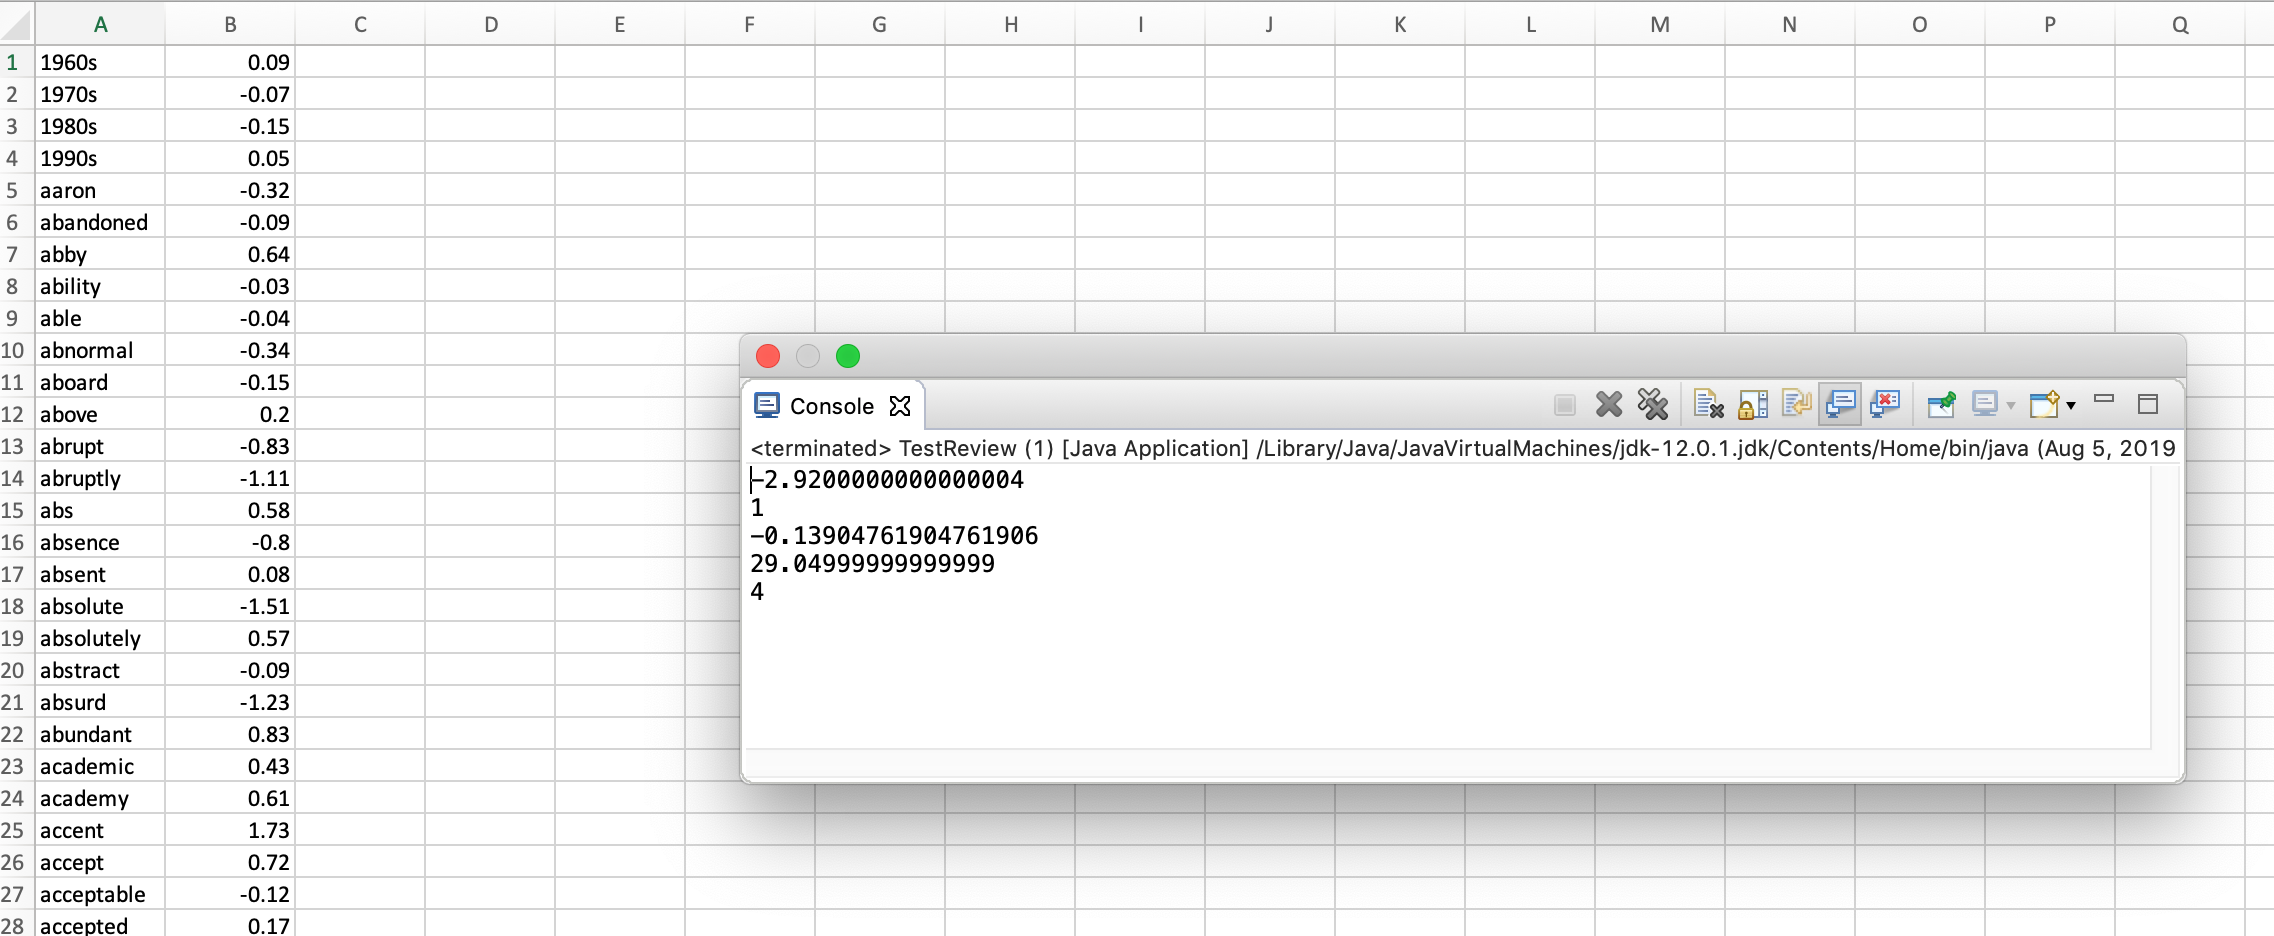Click cell containing absolutely
Viewport: 2274px width, 936px height.
coord(100,638)
